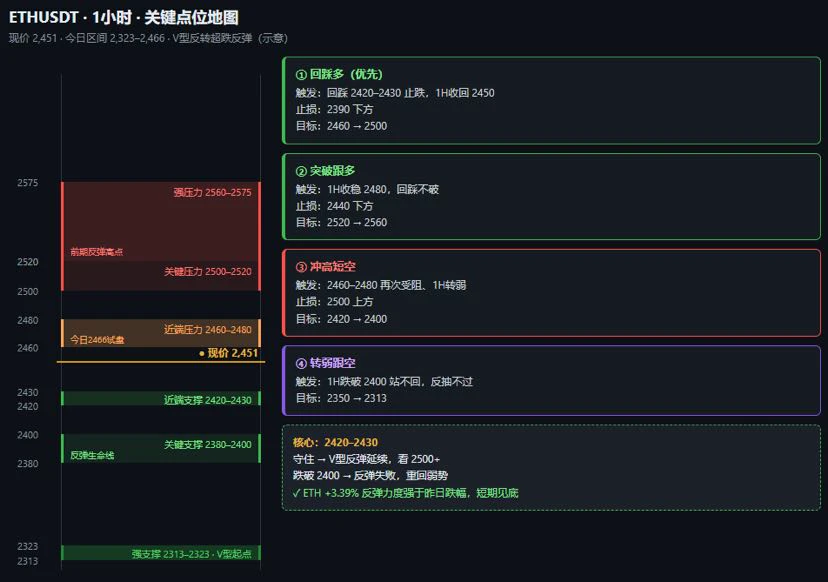Click the line "目标：2460 → 2500"

[x=341, y=126]
